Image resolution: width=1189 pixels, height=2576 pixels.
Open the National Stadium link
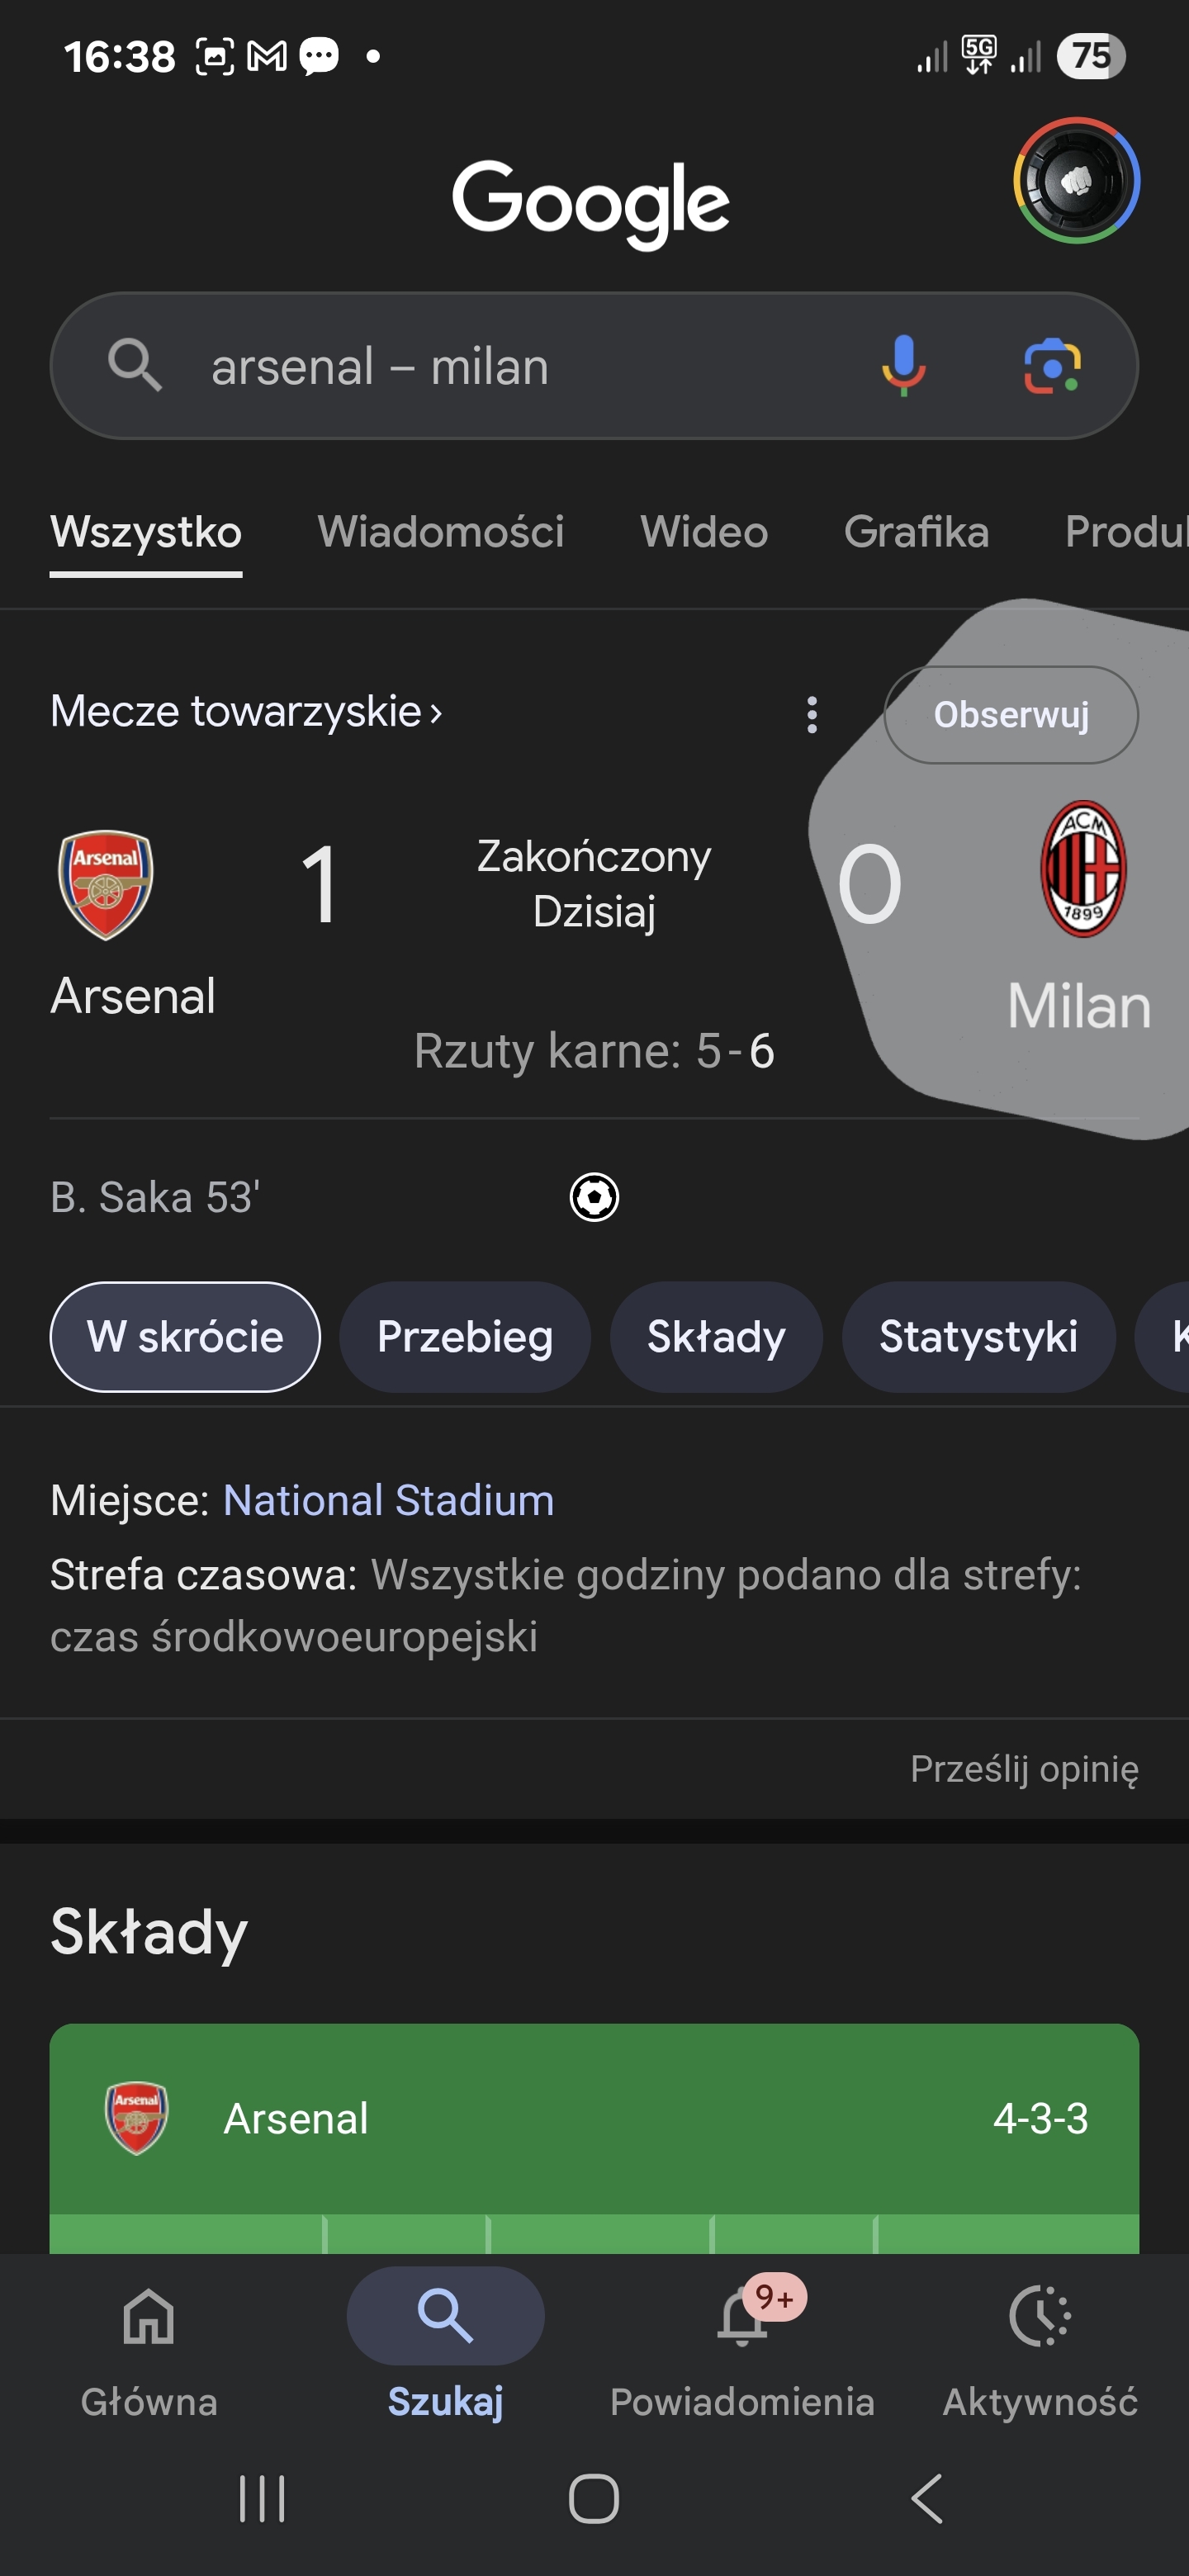388,1500
